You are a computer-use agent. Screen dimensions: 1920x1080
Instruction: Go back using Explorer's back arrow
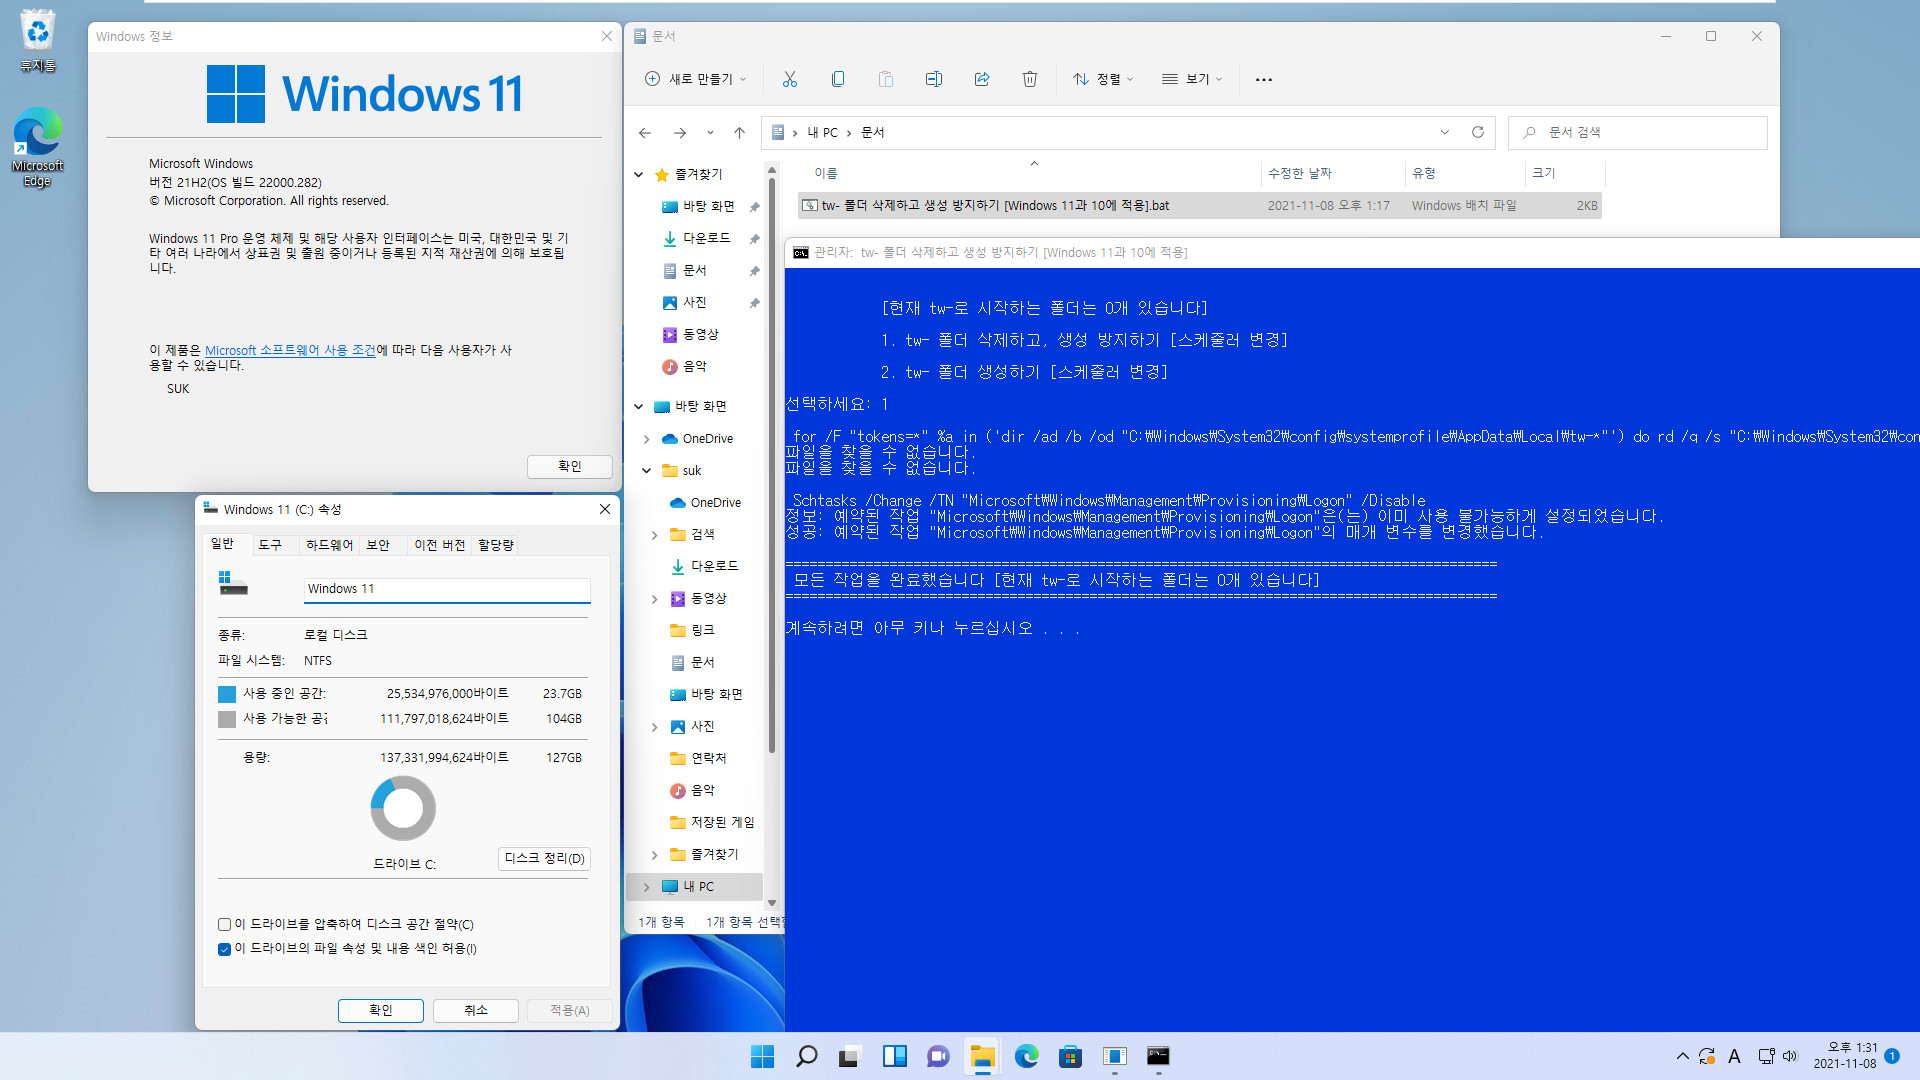click(645, 132)
